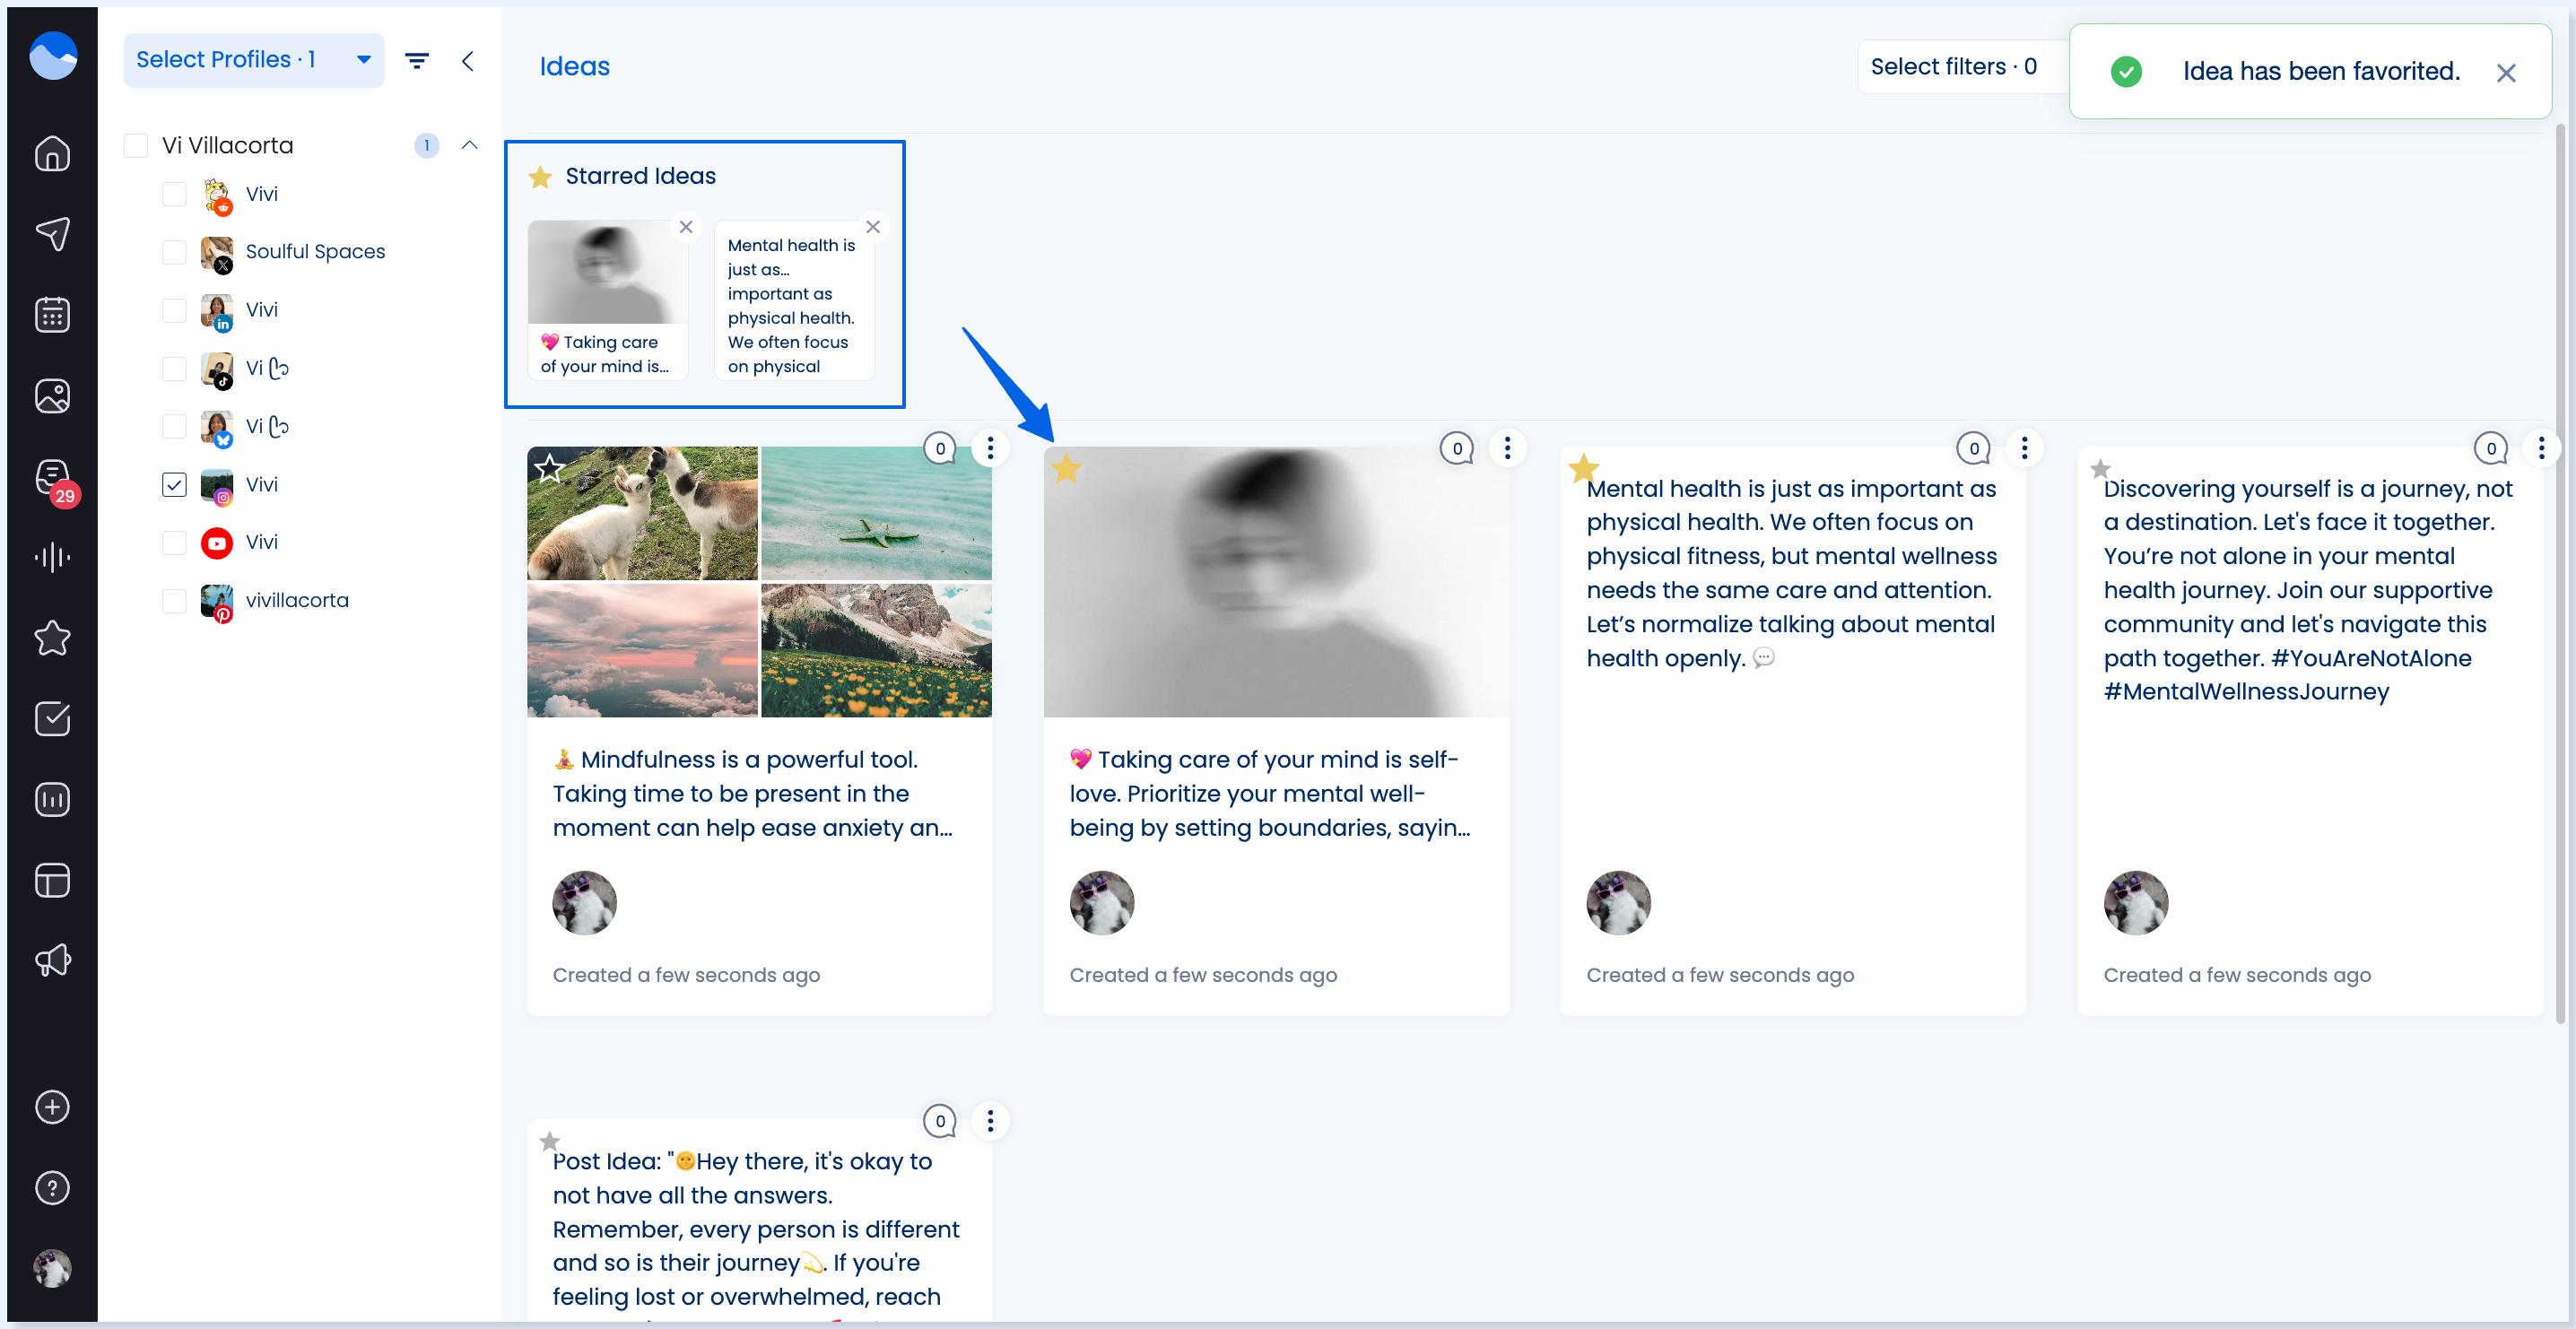Remove Taking care thumbnail from Starred Ideas
Viewport: 2576px width, 1329px height.
click(686, 227)
